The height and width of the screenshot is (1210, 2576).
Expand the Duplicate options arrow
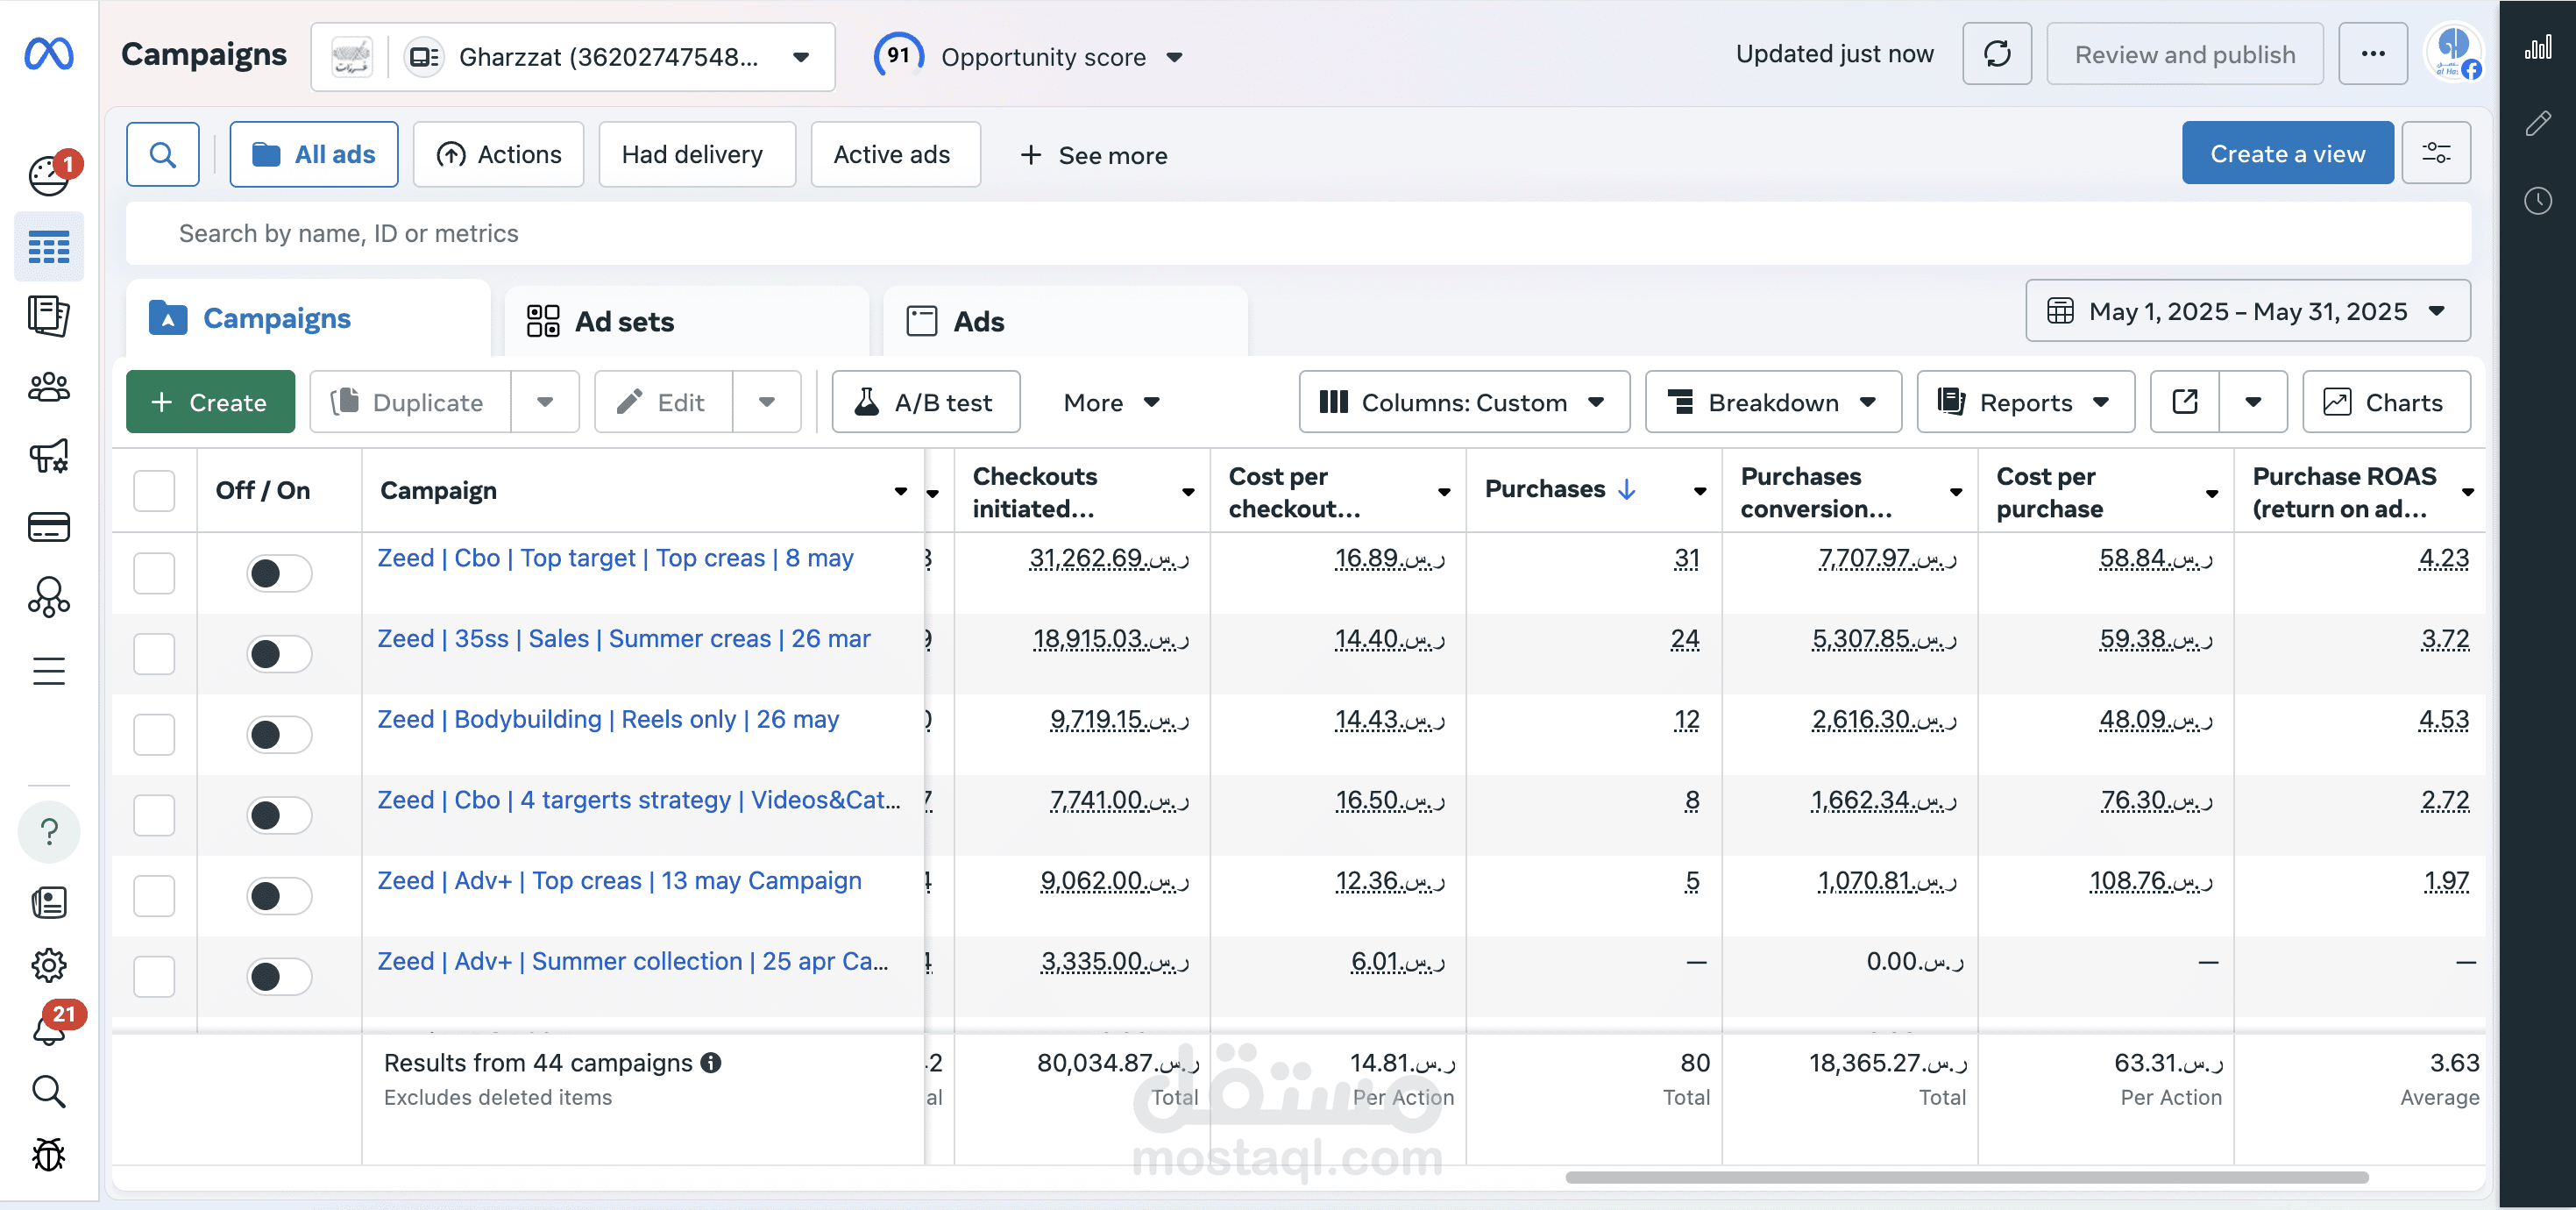pos(545,402)
